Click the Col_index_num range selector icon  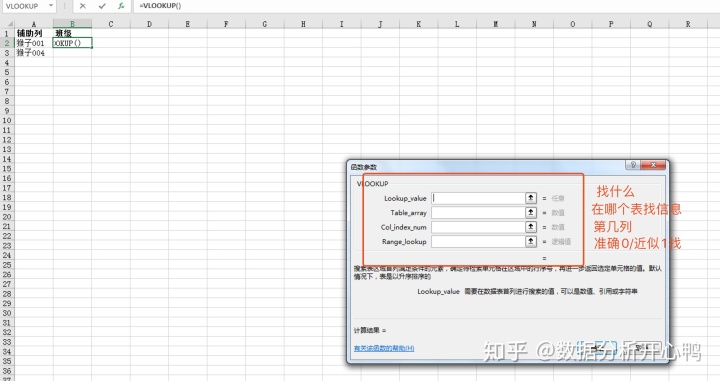click(531, 227)
